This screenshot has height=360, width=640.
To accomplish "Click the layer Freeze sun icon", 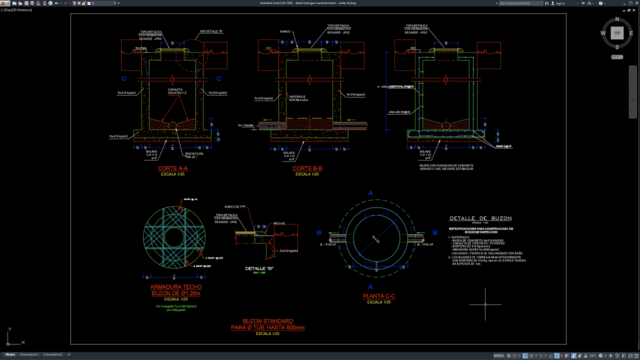I will (79, 3).
